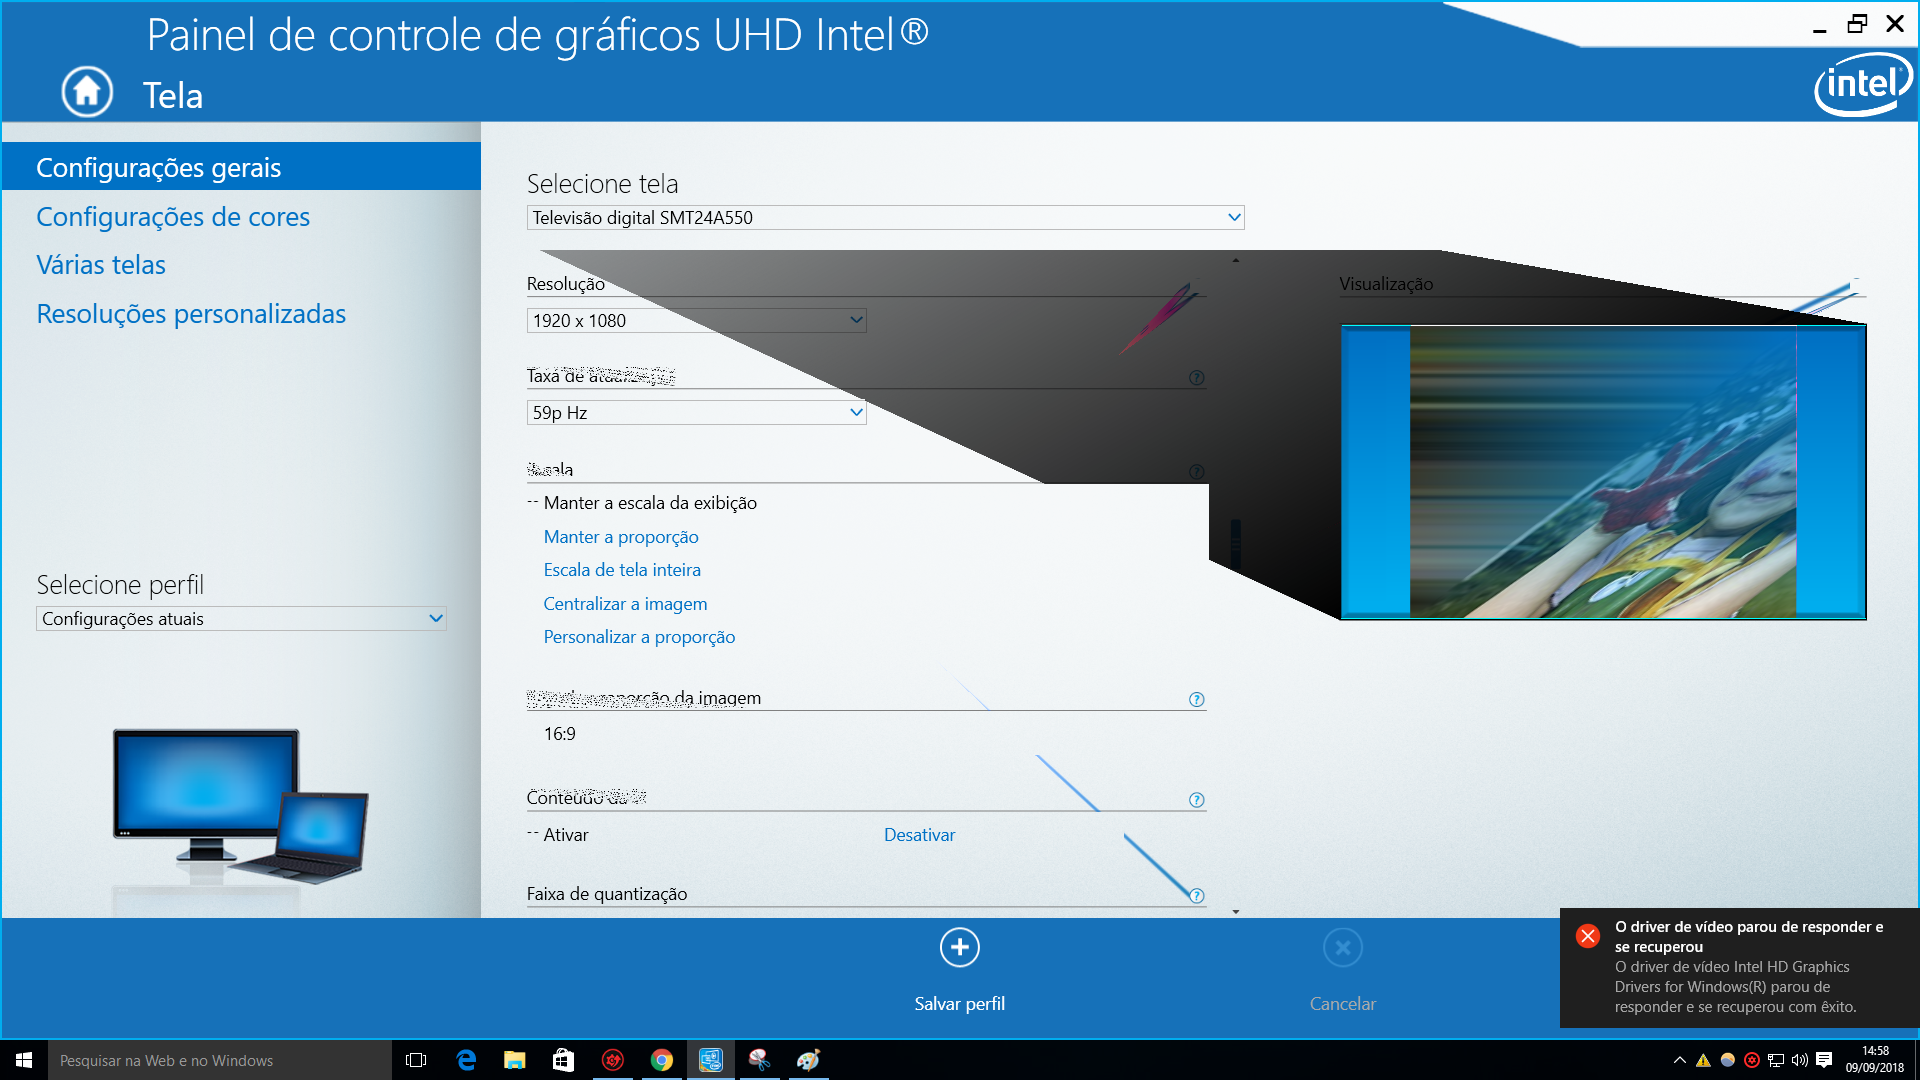Open help for Faixa de quantização

[1196, 895]
